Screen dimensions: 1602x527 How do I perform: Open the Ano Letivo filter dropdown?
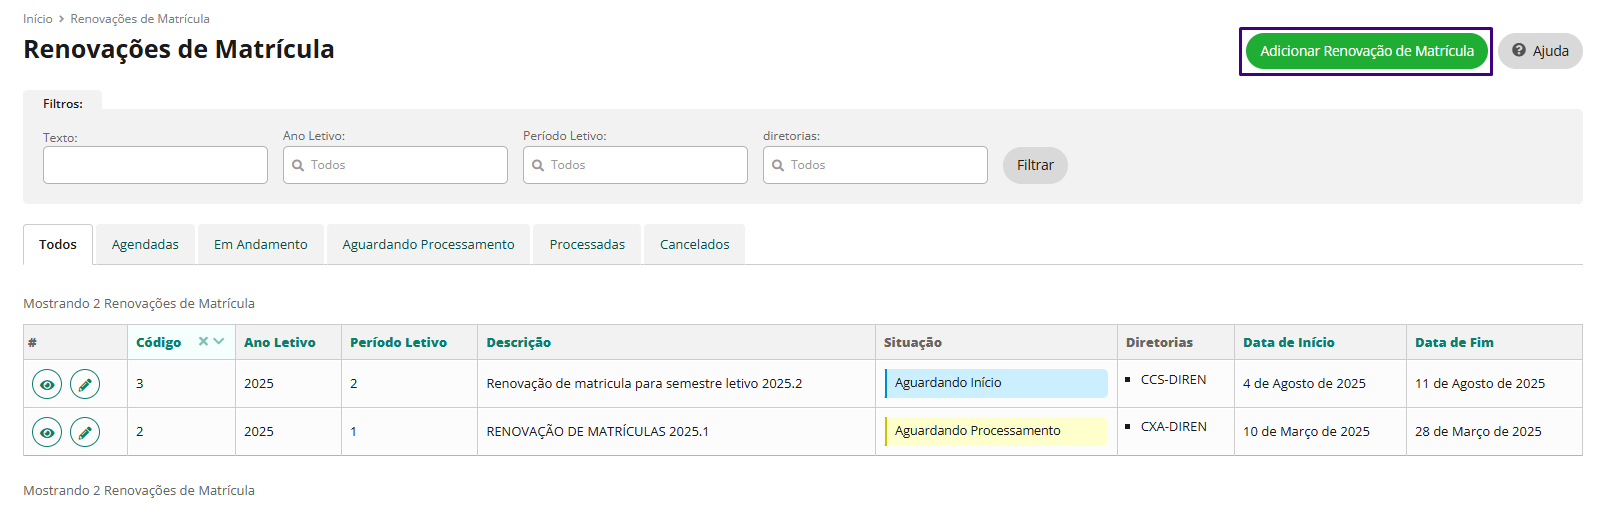coord(395,165)
